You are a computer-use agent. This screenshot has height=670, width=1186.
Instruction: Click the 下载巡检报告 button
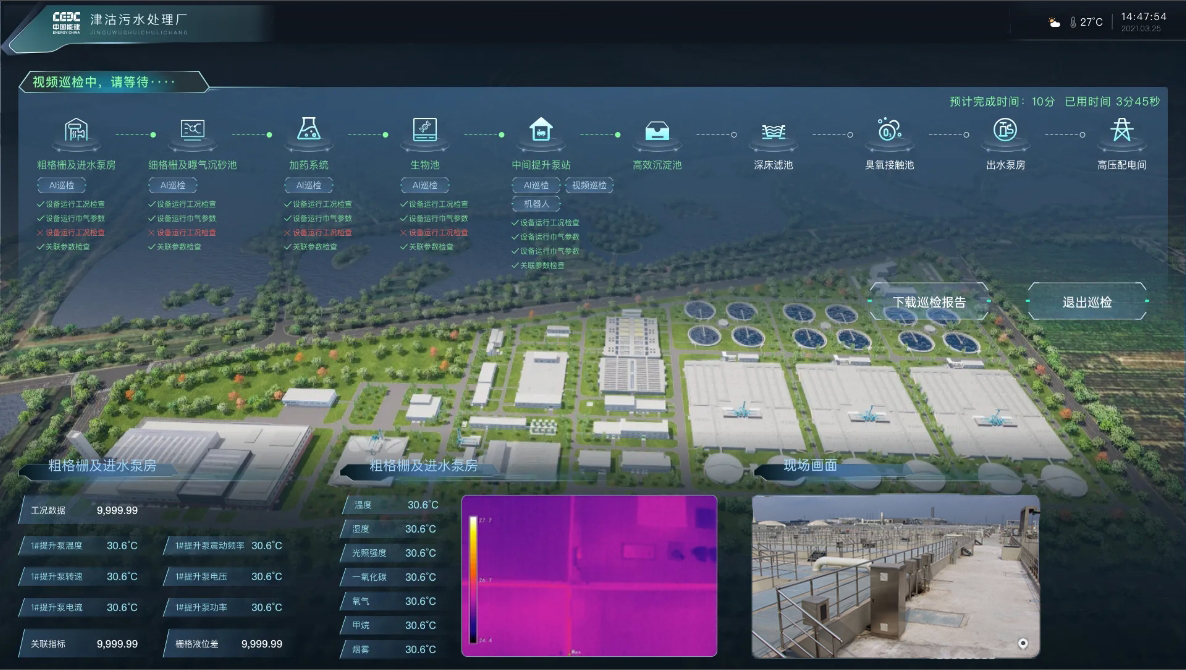point(929,302)
